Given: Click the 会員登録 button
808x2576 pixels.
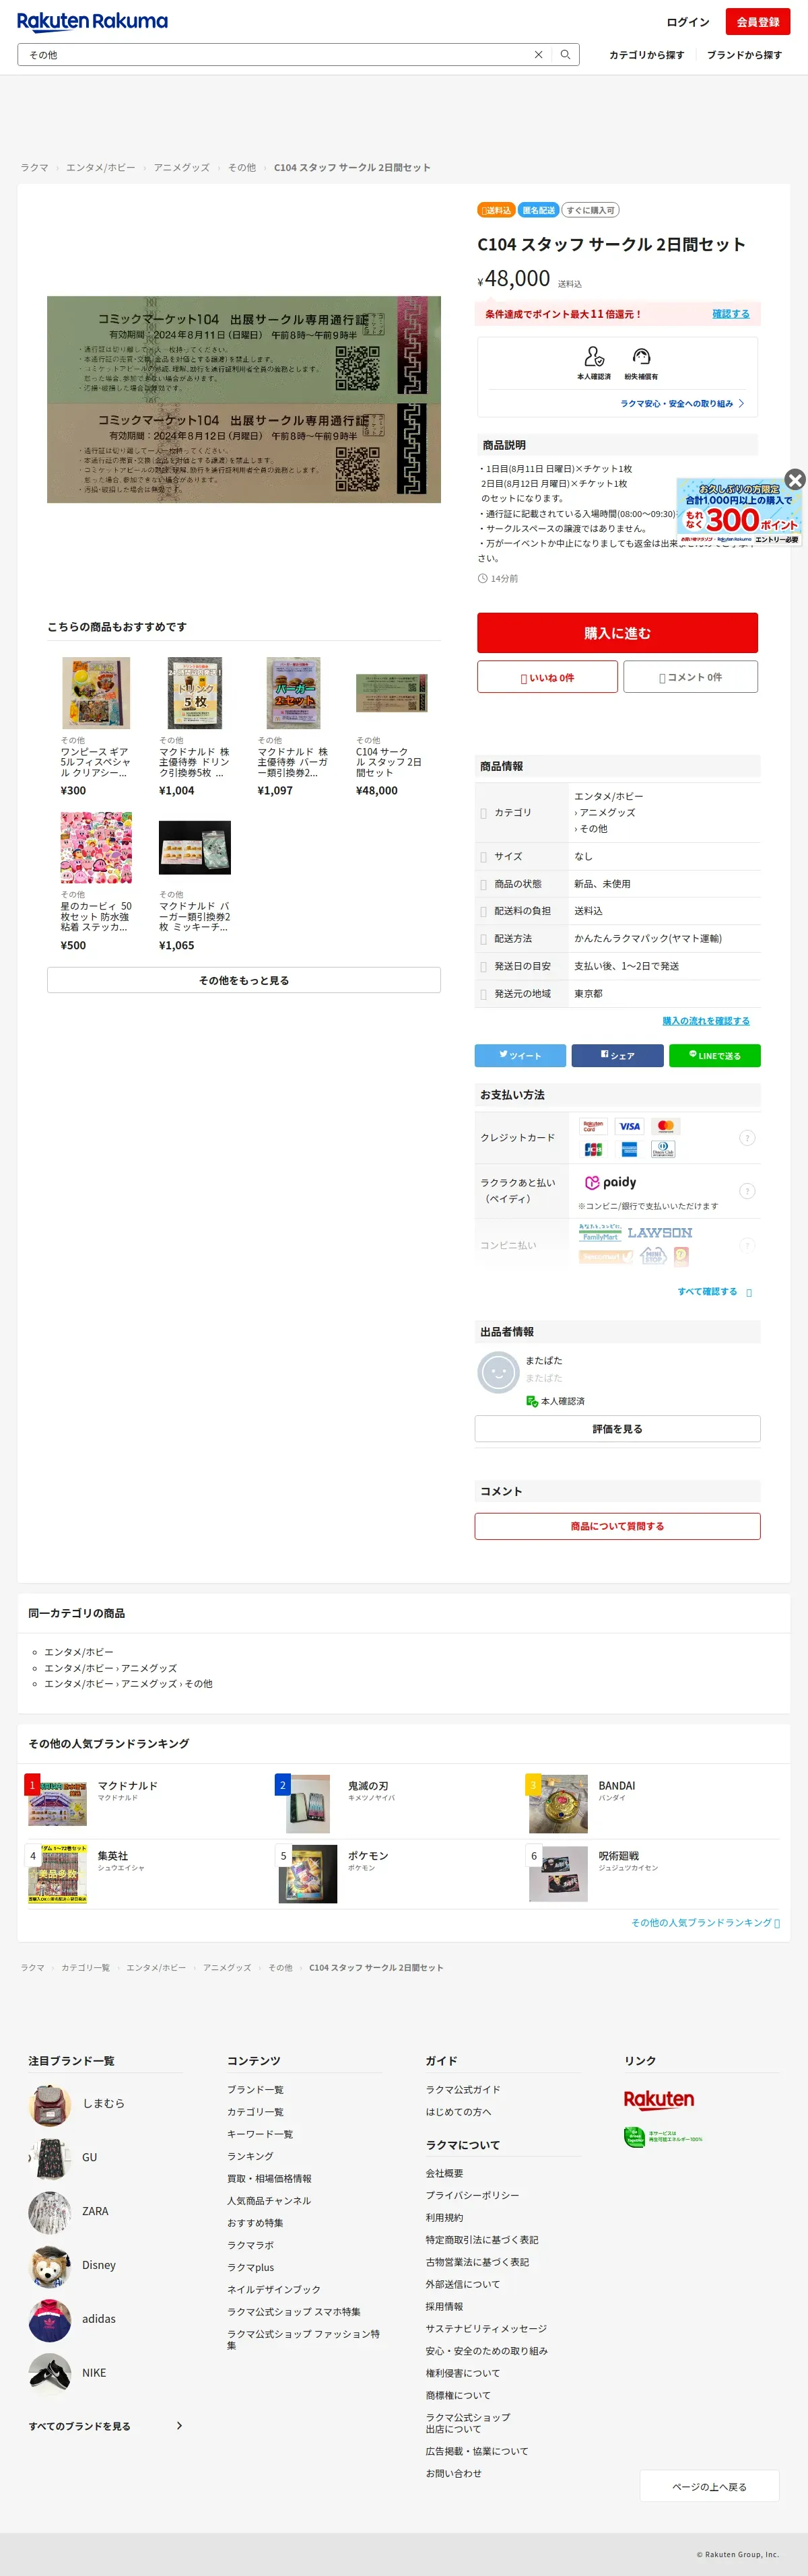Looking at the screenshot, I should point(758,22).
